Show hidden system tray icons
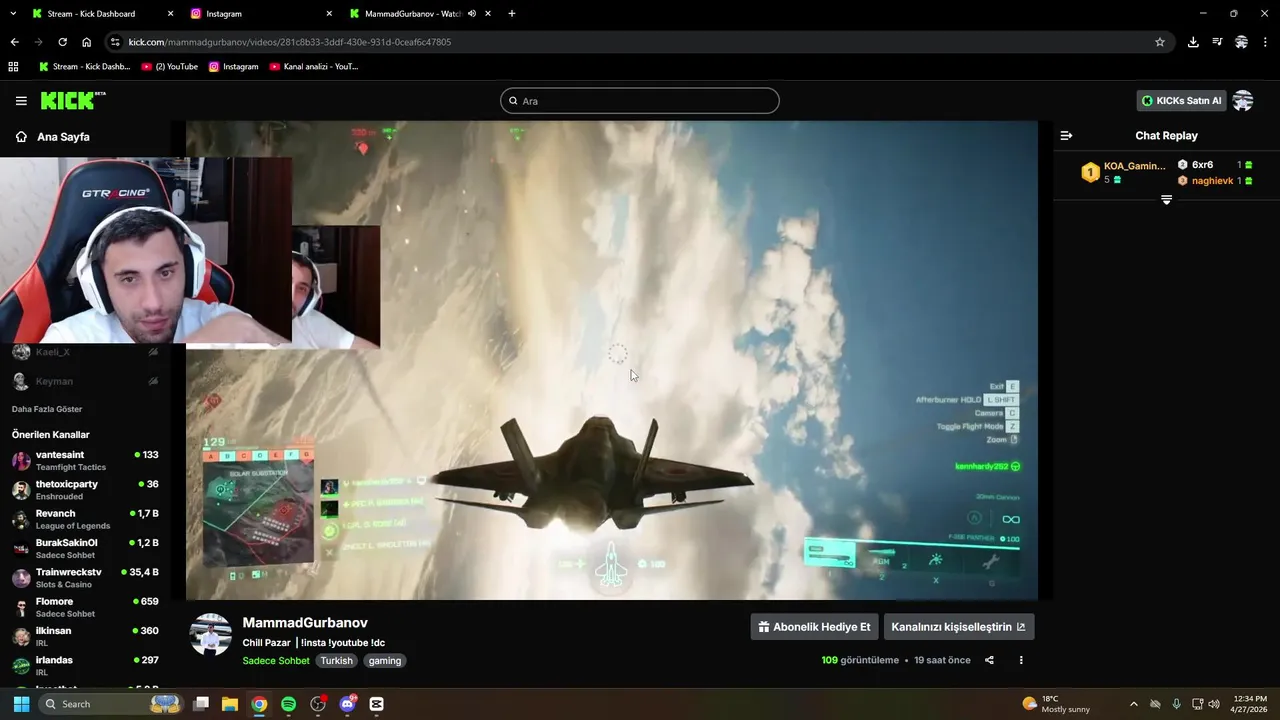Screen dimensions: 1280x720 point(1133,704)
